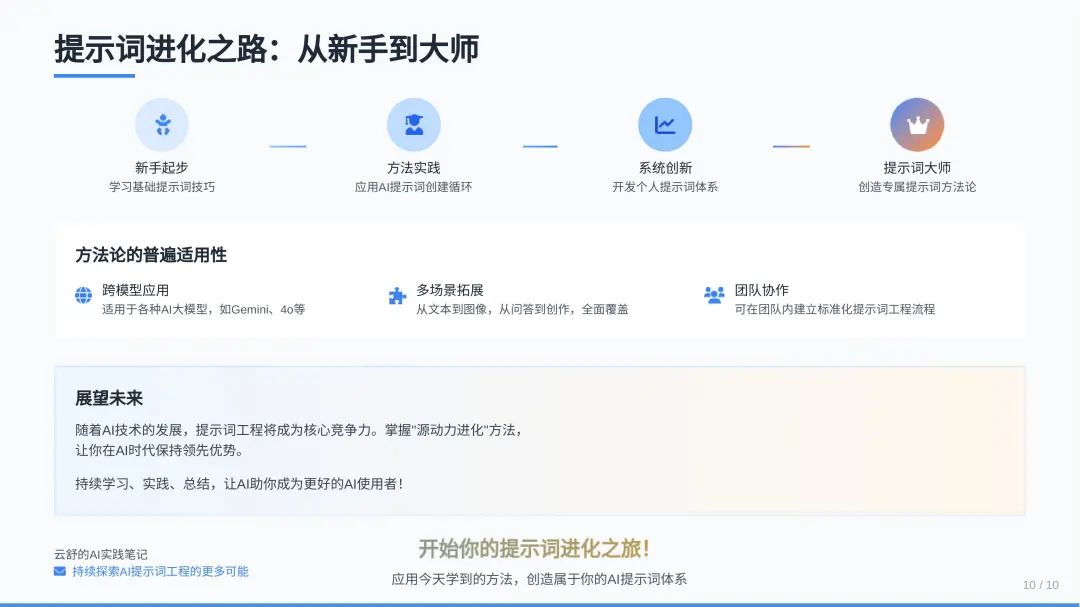
Task: Click the graduate icon above 方法实践
Action: click(x=414, y=125)
